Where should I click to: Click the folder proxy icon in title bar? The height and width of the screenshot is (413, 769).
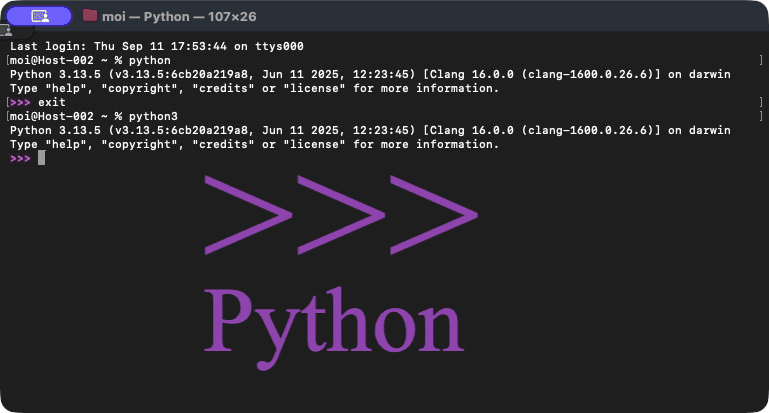click(89, 16)
